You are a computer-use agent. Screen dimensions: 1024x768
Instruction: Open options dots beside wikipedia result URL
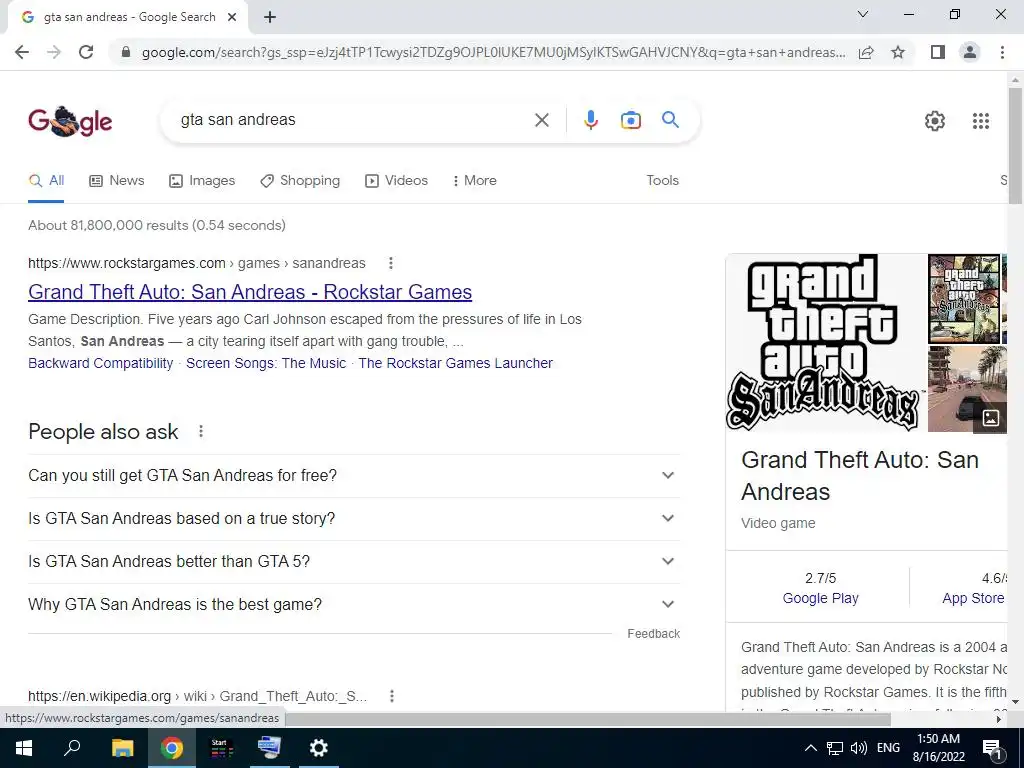point(392,696)
